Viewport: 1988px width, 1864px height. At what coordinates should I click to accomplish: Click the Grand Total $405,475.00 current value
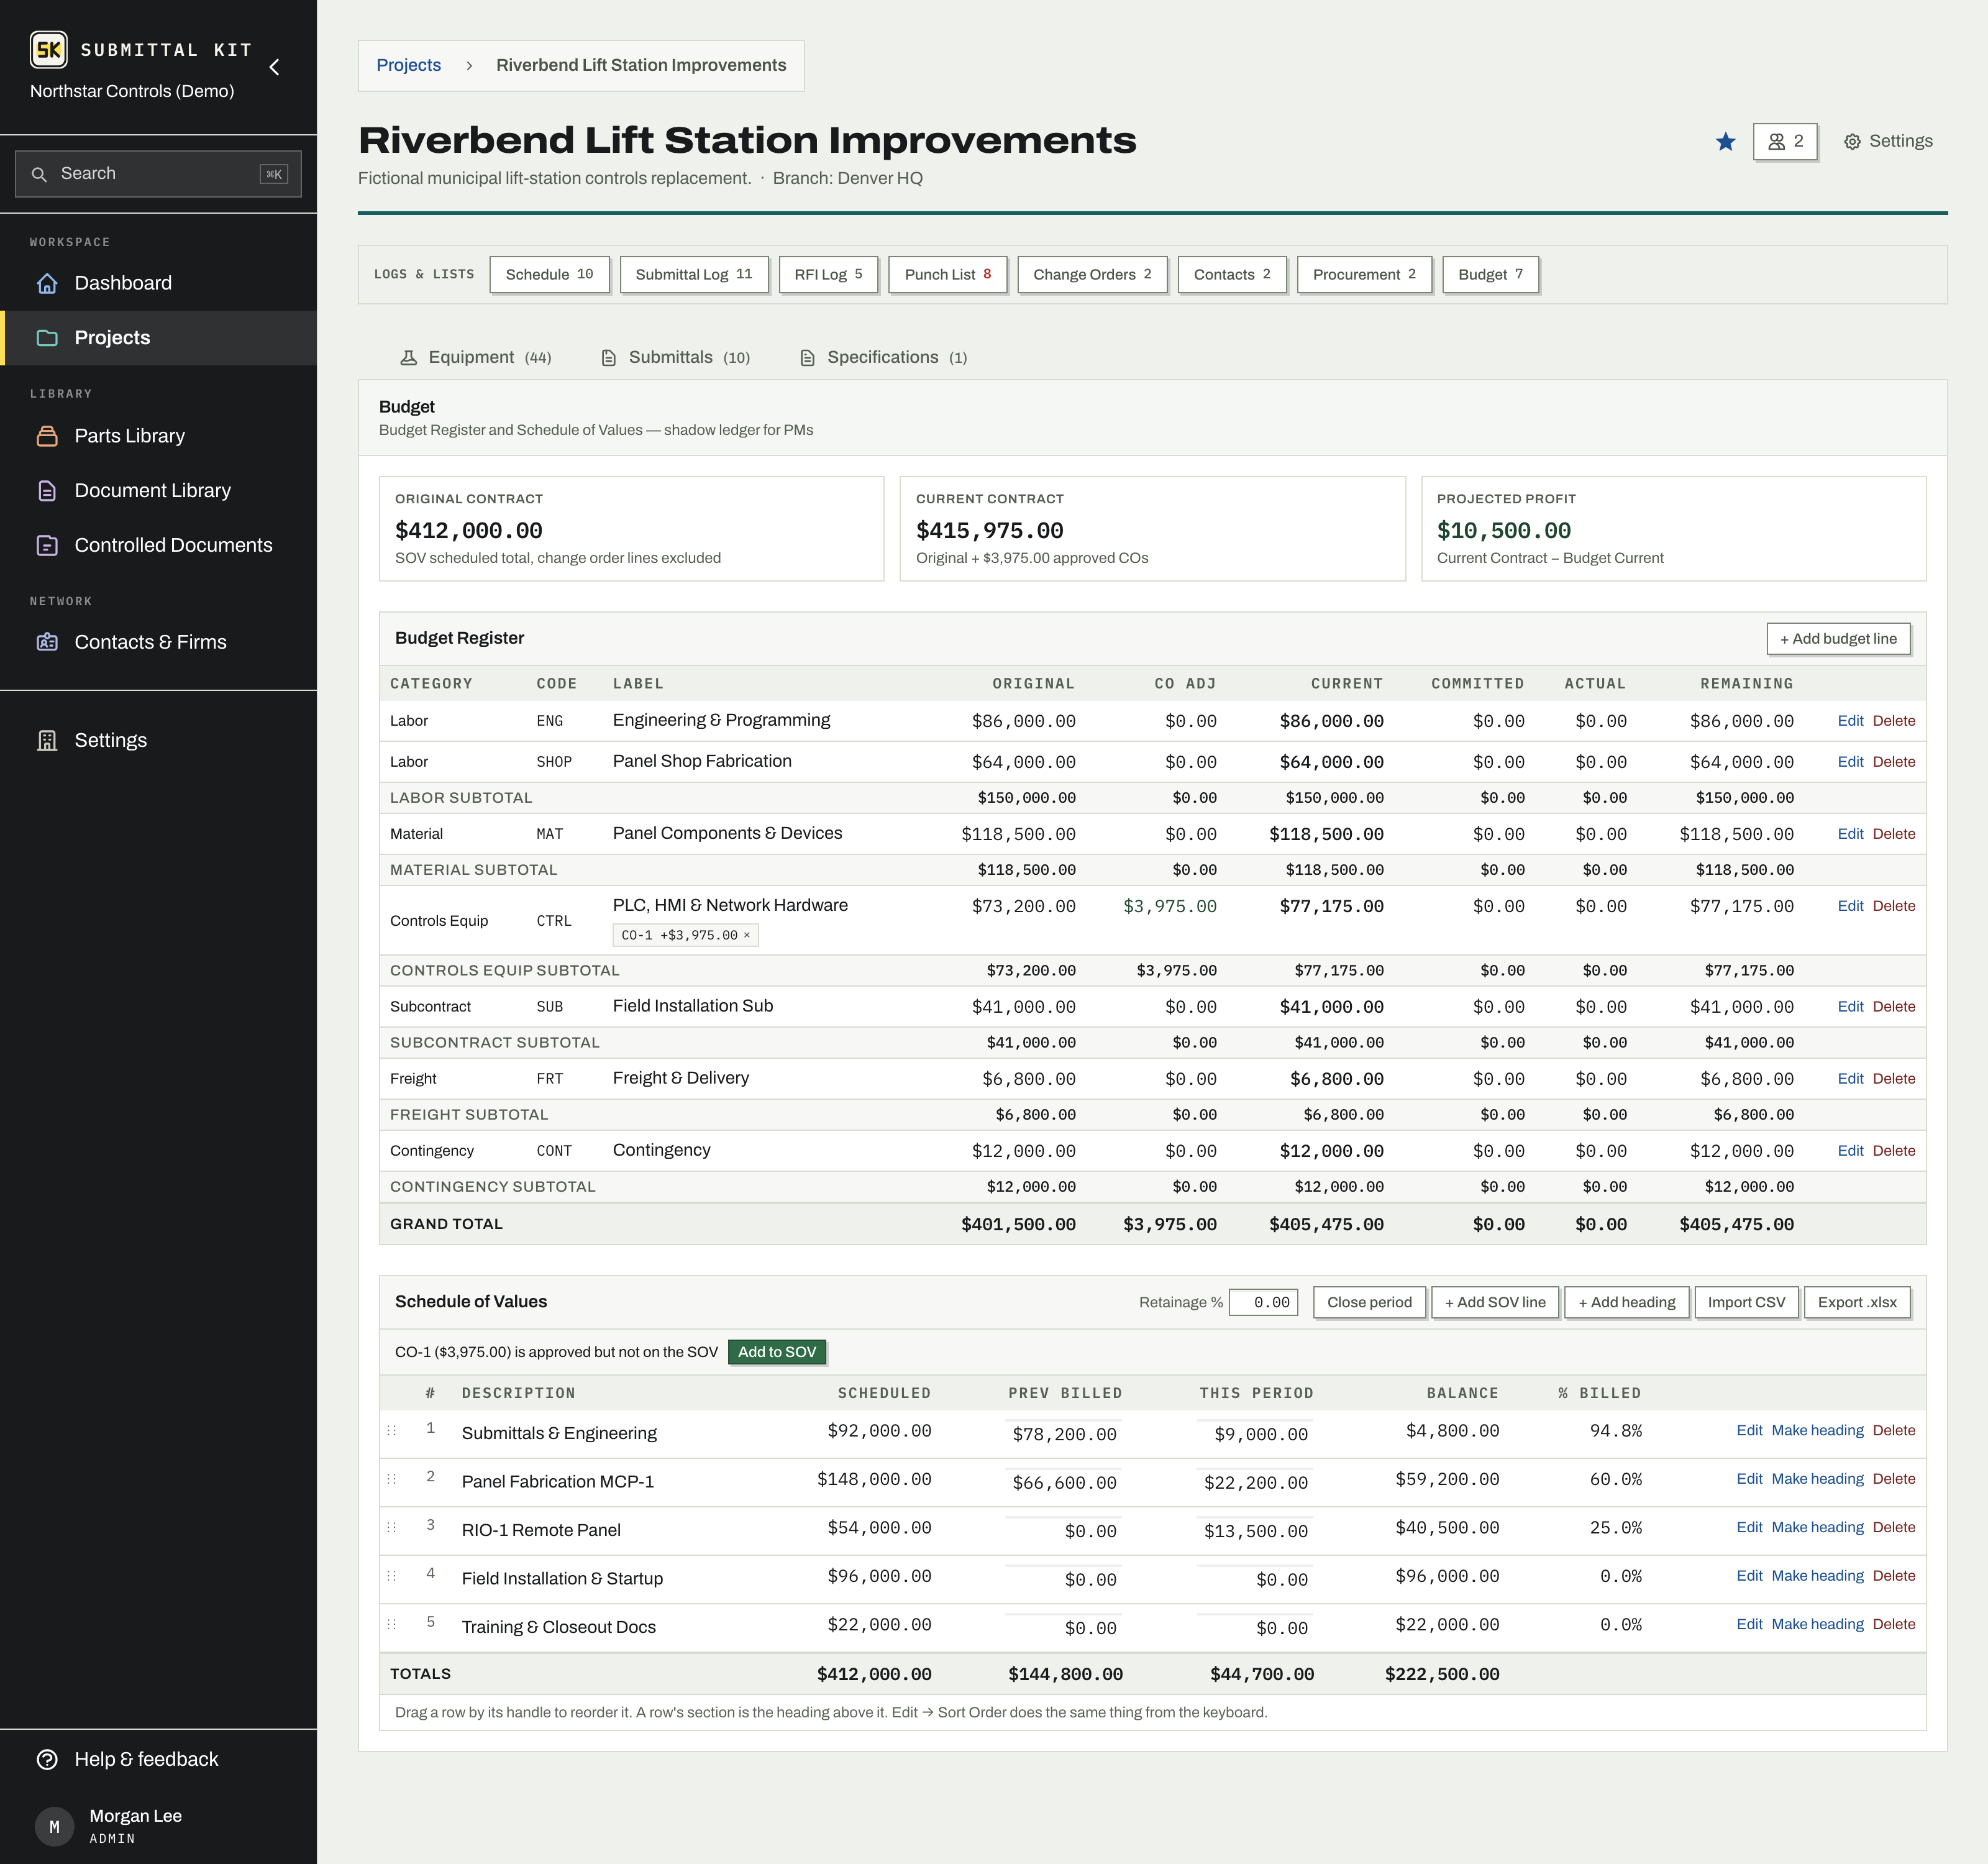tap(1326, 1224)
